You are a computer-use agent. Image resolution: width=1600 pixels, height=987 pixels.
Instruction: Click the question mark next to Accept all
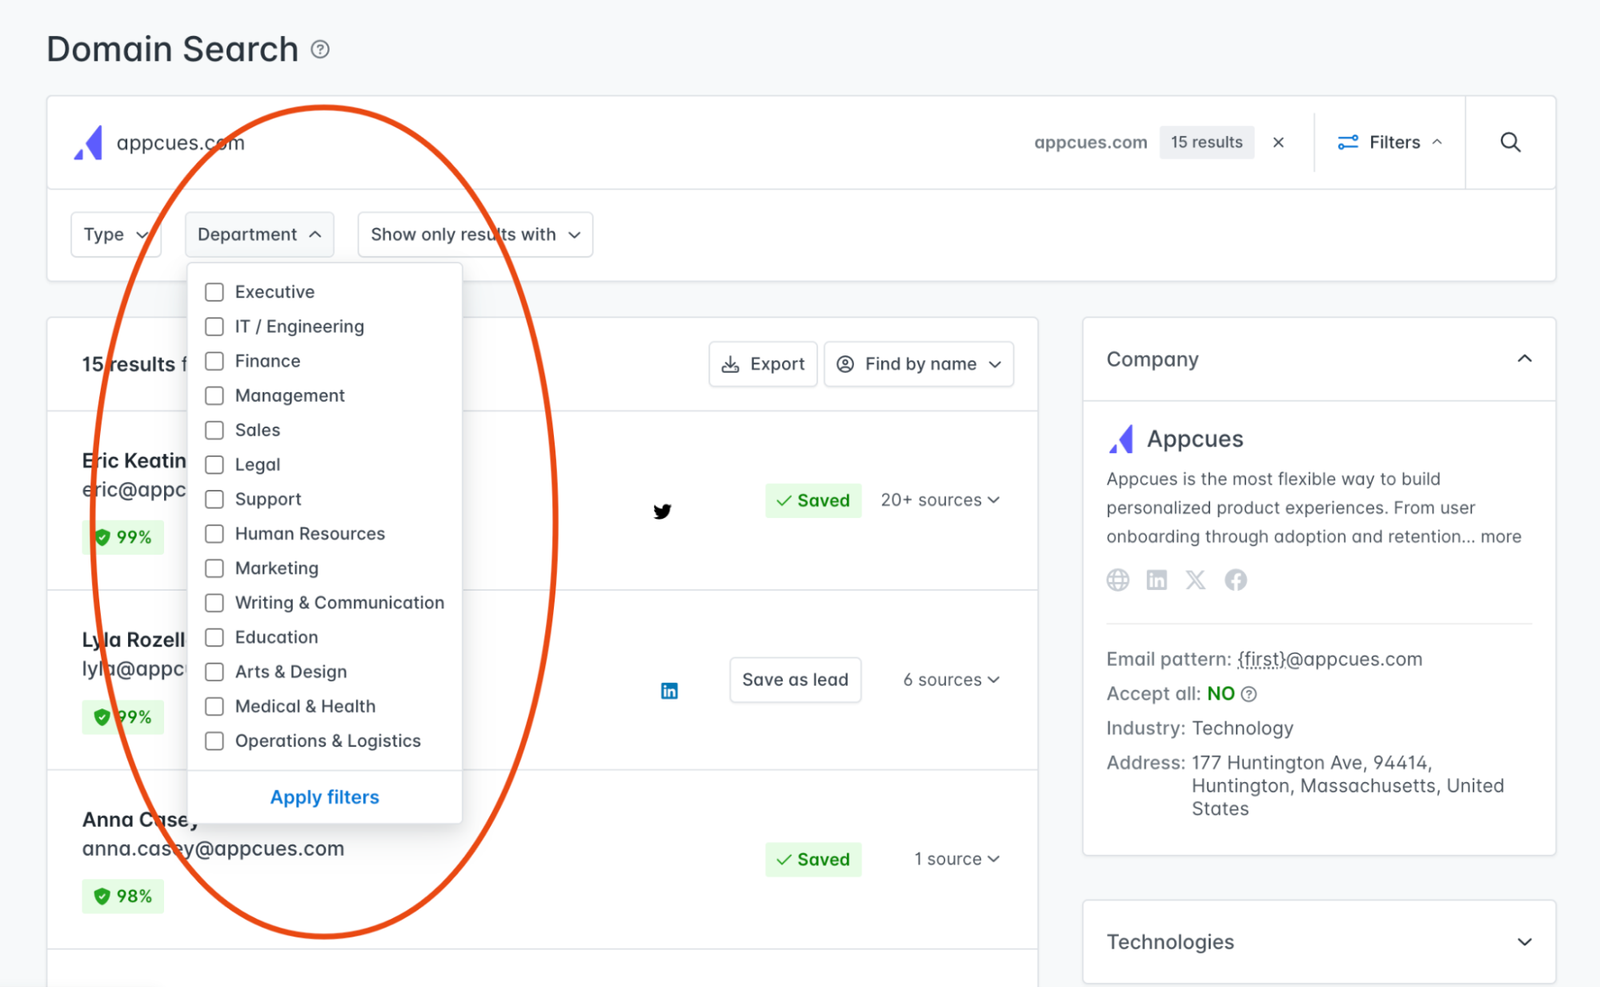click(x=1250, y=693)
